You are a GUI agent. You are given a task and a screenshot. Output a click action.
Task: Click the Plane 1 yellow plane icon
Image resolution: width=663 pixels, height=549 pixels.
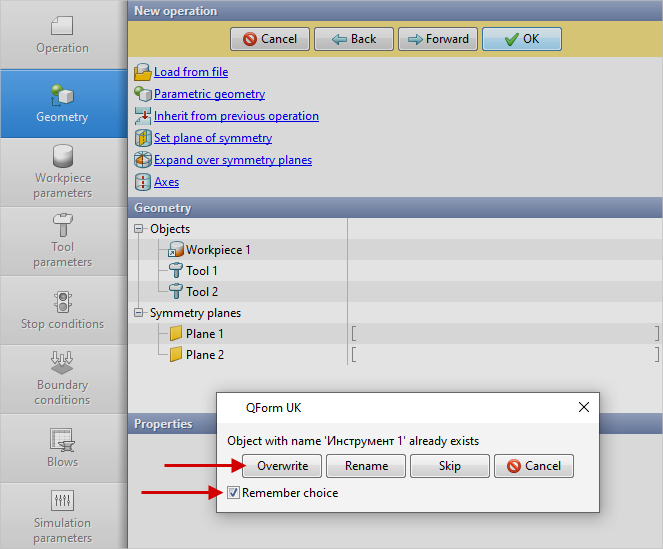pyautogui.click(x=176, y=334)
